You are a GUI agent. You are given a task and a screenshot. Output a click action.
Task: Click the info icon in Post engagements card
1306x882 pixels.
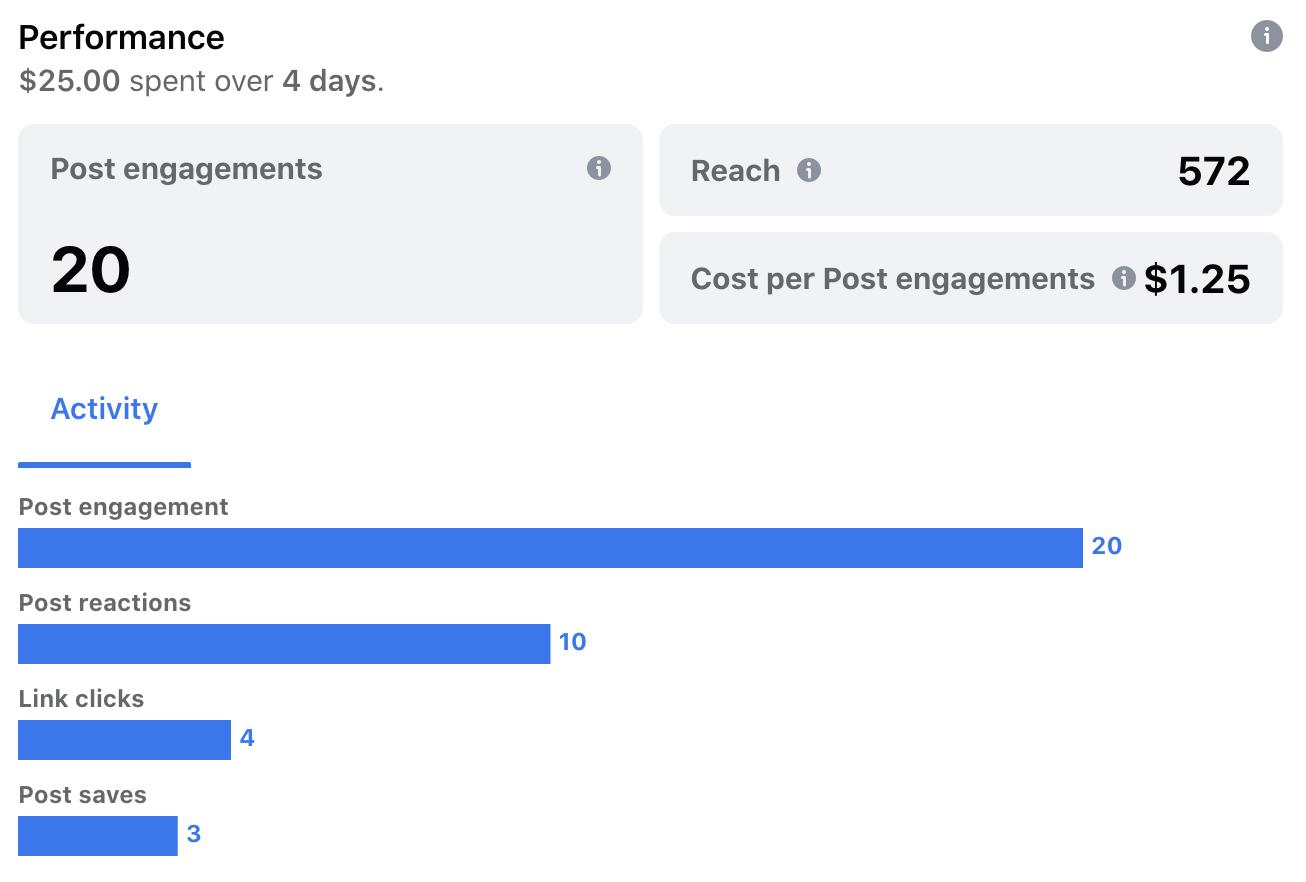coord(598,168)
